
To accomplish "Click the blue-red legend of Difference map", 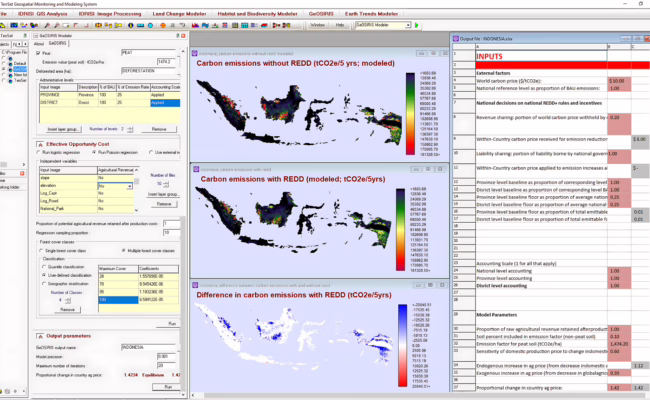I will [403, 346].
